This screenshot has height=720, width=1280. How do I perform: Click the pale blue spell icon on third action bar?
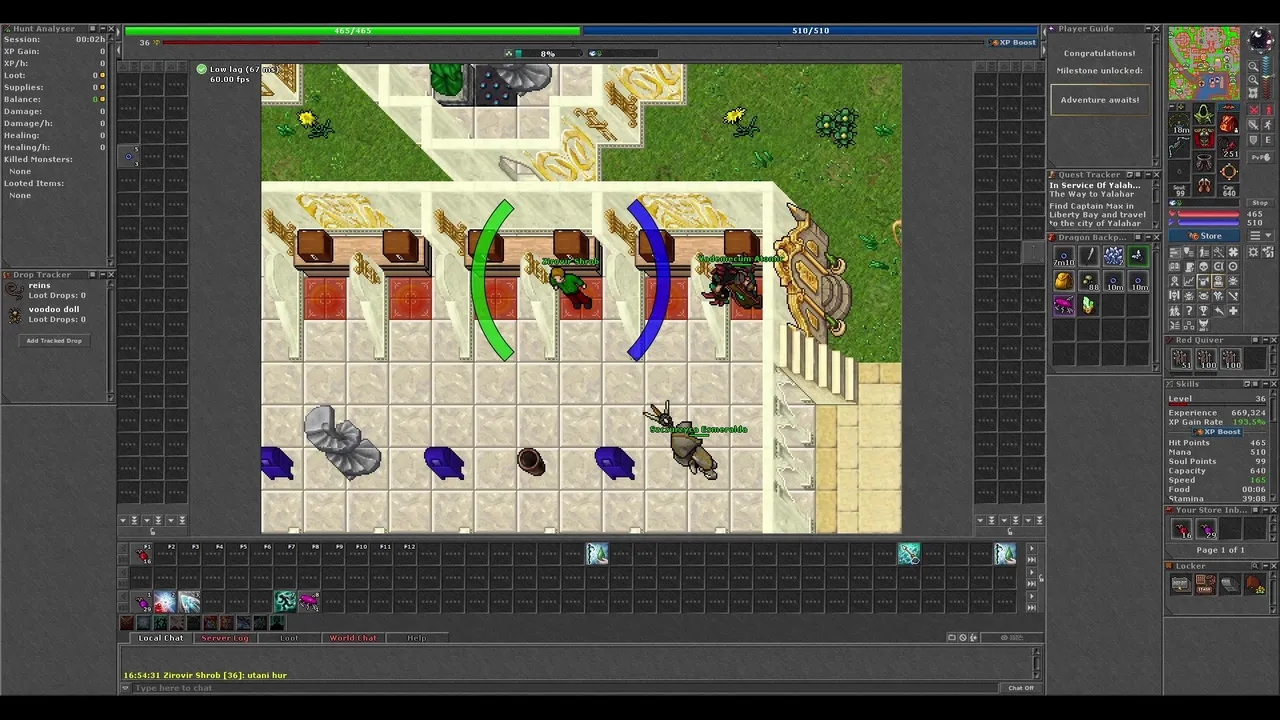(x=190, y=601)
